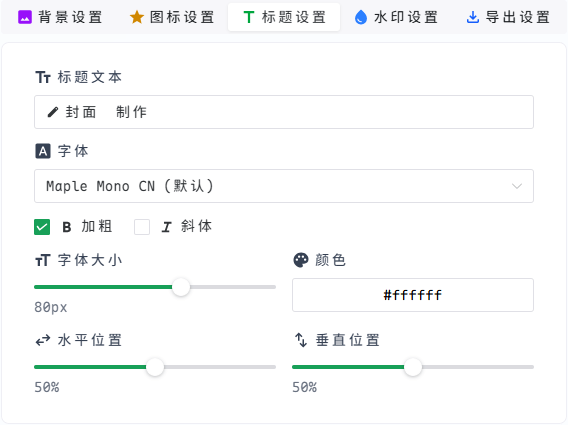Click the 加粗 label text

pyautogui.click(x=97, y=226)
